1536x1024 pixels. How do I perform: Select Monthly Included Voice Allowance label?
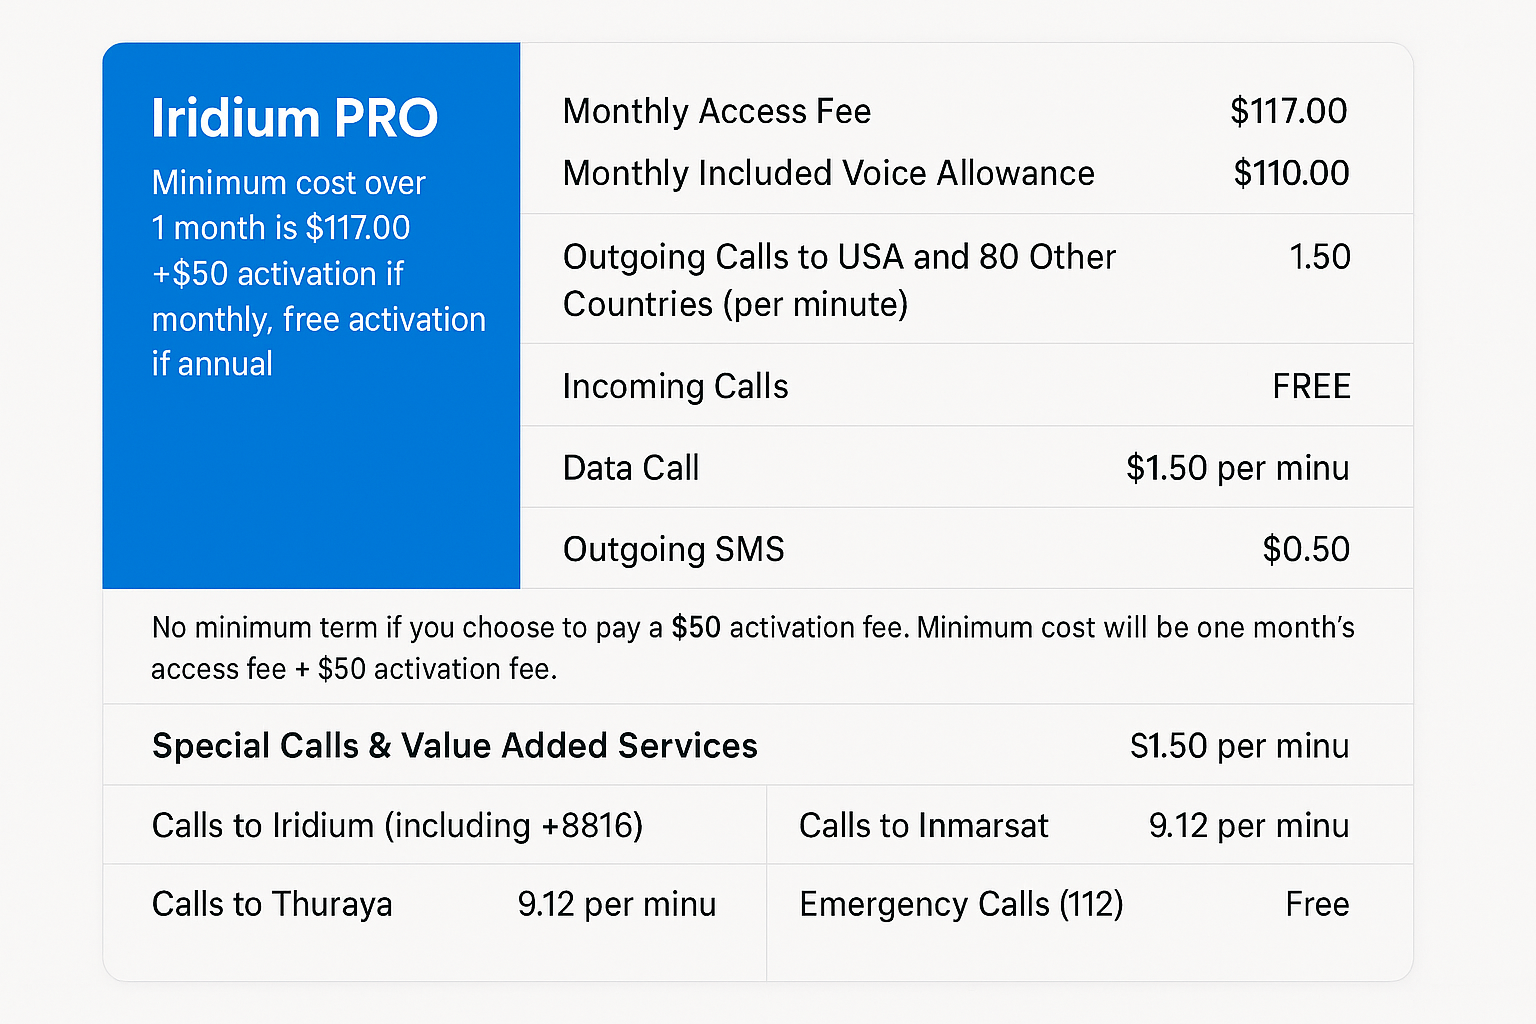[828, 173]
